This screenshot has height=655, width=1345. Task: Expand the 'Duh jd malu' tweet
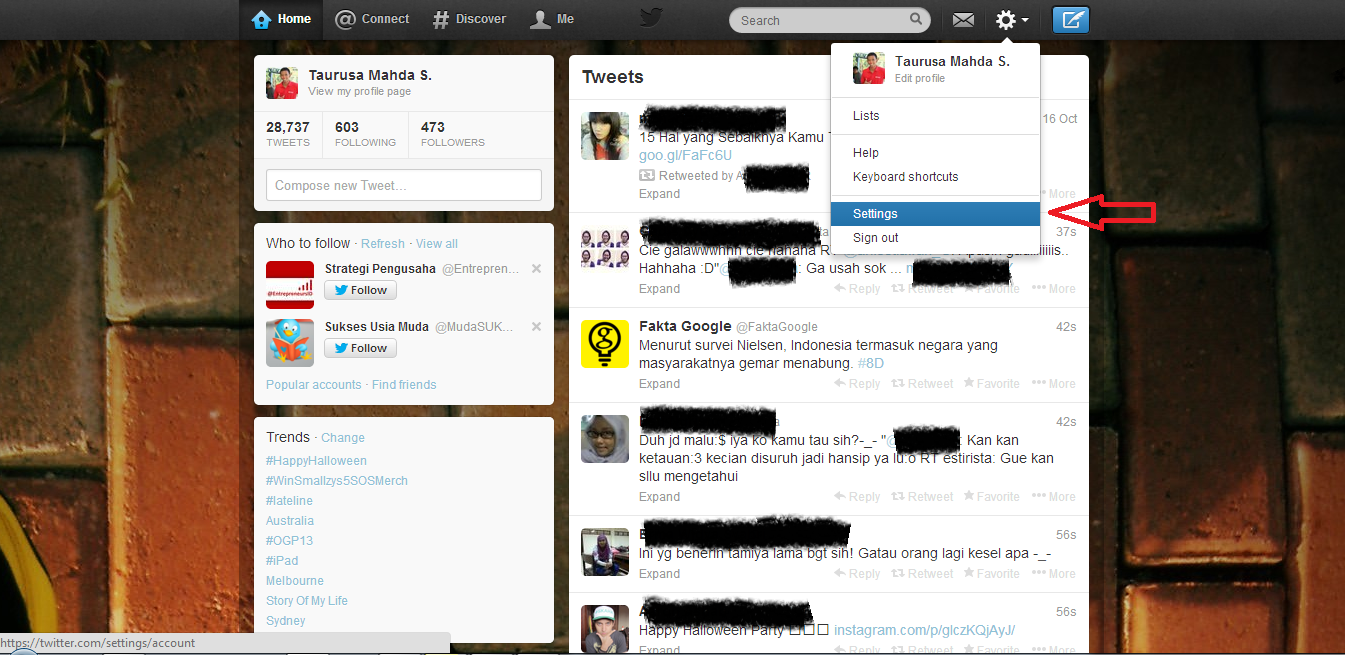(x=659, y=497)
